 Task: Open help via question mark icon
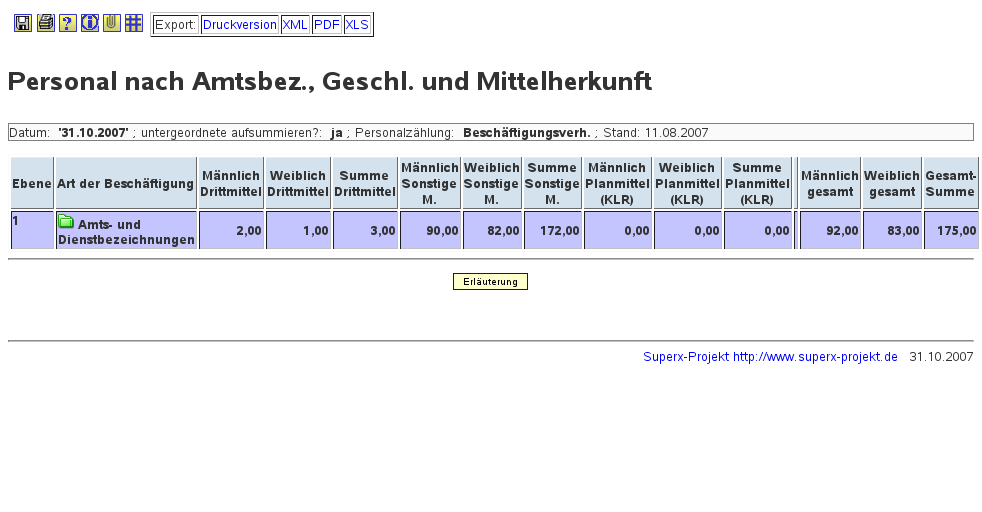(x=67, y=23)
